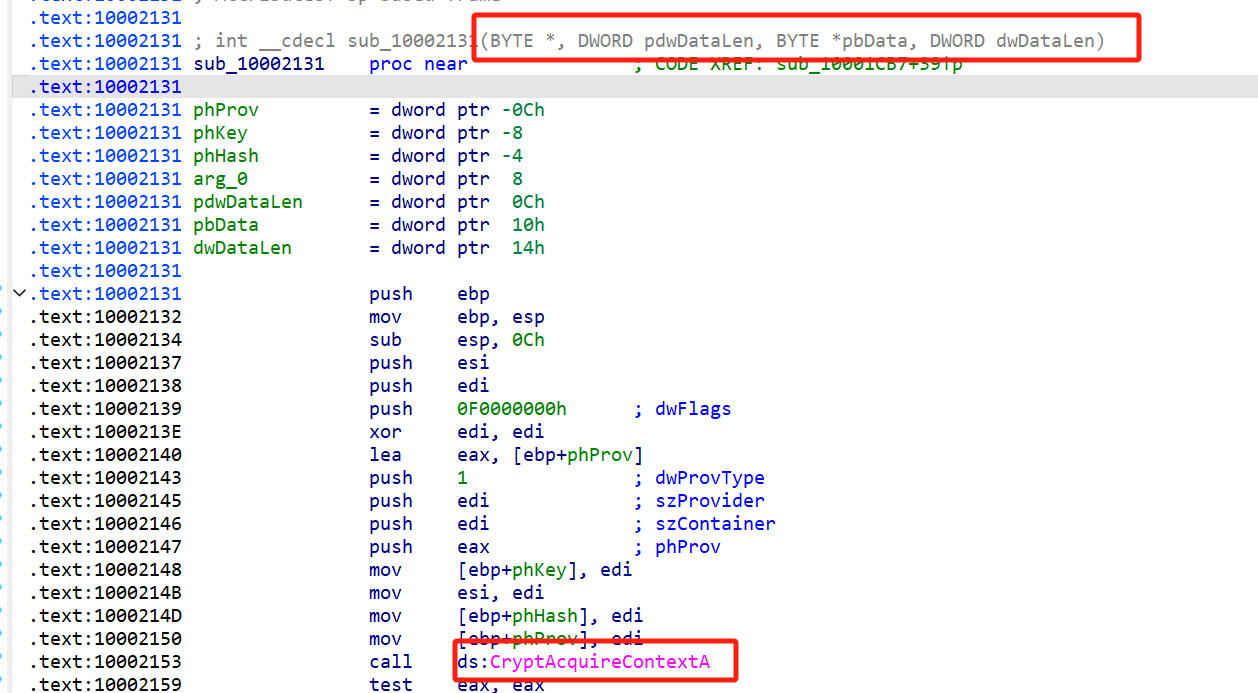Click the '; szProvider' comment

point(699,501)
